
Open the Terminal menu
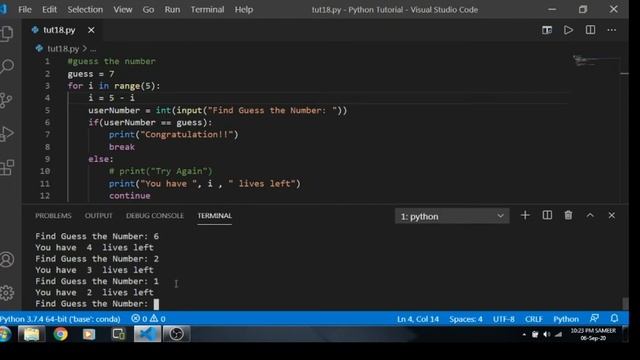[x=207, y=9]
